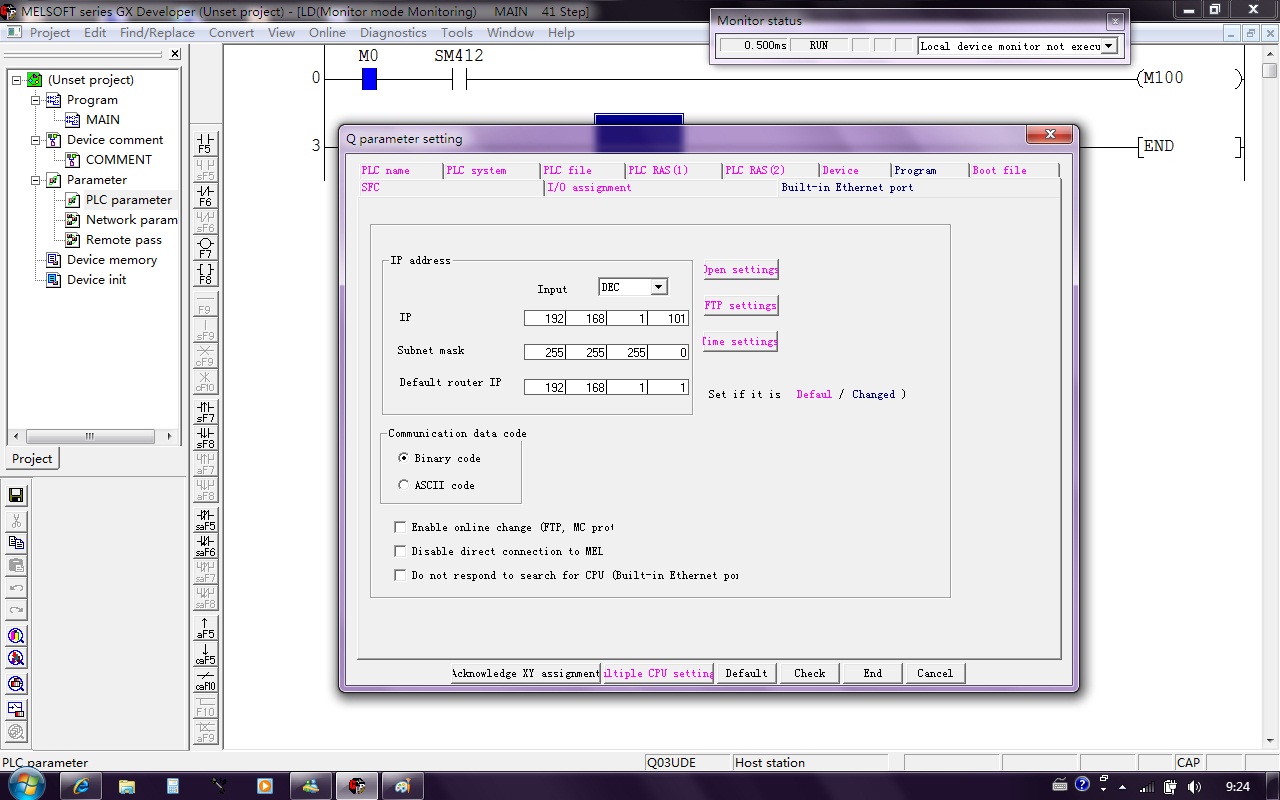Enable online change (FTP, MC protocol) checkbox
This screenshot has width=1280, height=800.
pyautogui.click(x=401, y=527)
